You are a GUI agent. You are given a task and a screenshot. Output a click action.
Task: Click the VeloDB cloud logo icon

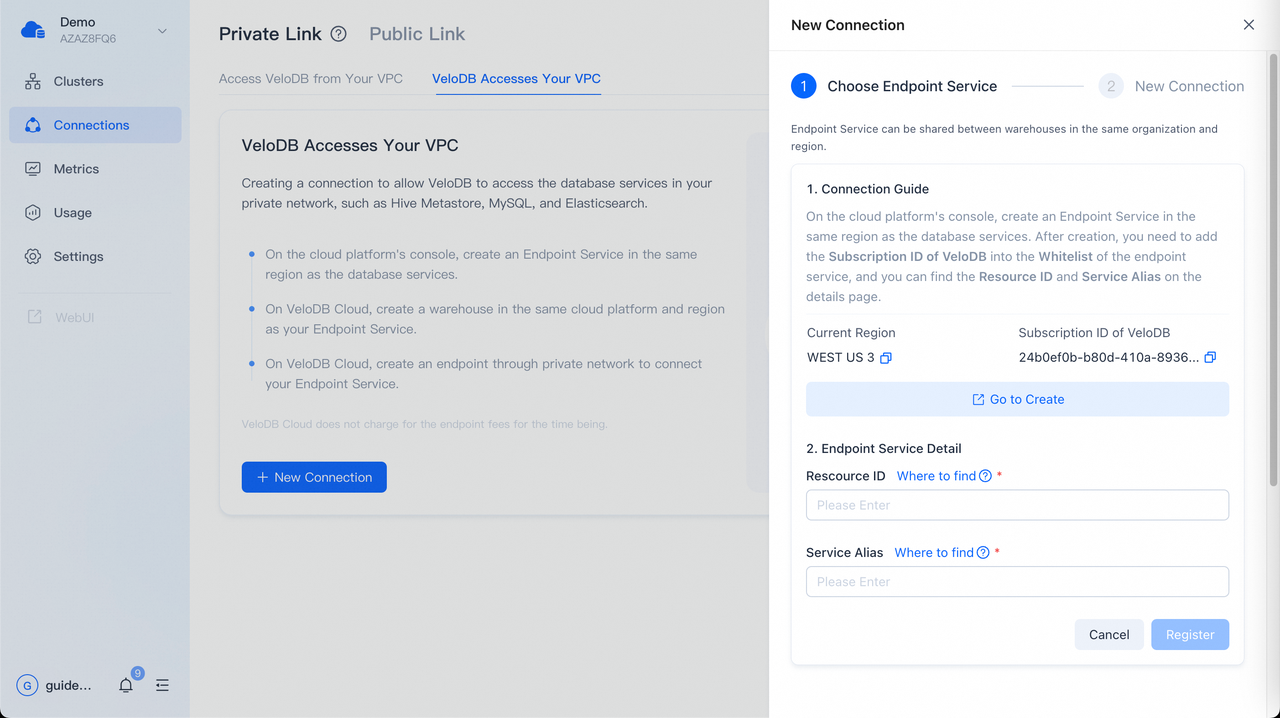pos(33,30)
